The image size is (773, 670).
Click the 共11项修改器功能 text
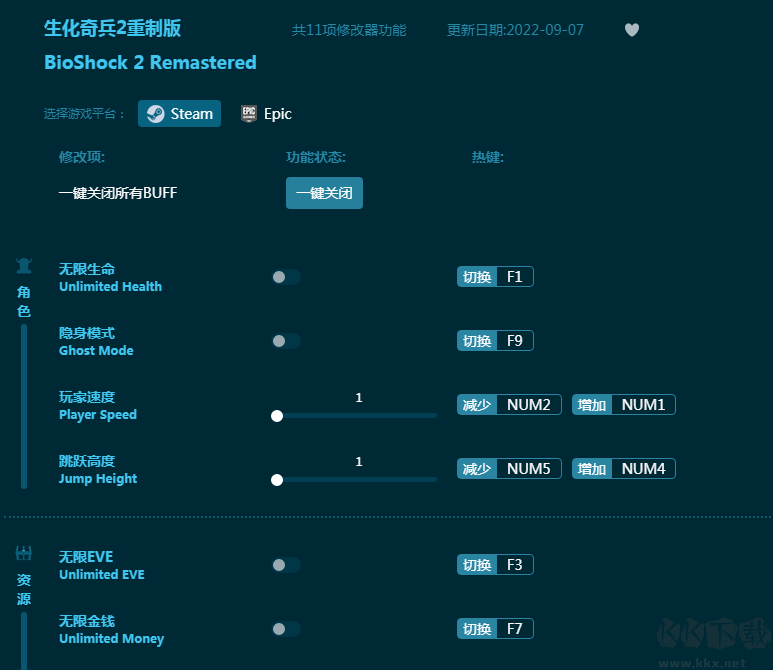(x=349, y=30)
